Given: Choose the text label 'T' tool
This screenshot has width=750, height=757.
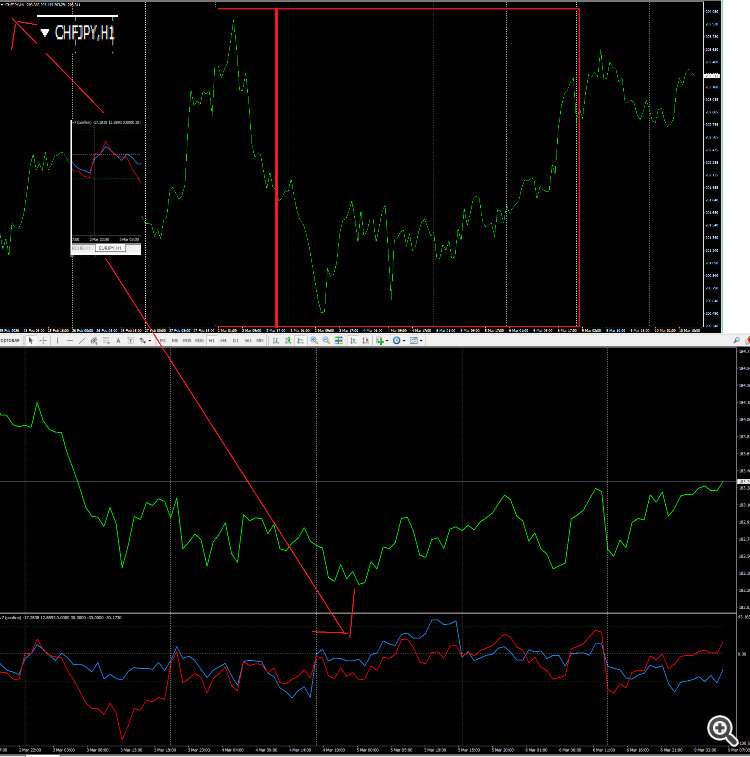Looking at the screenshot, I should pos(130,340).
